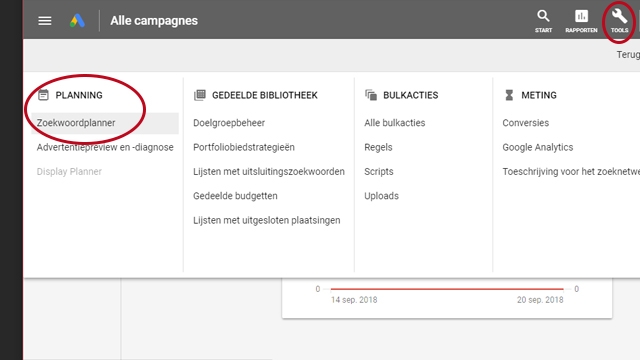This screenshot has height=360, width=640.
Task: Open Advertentiepreview en -diagnose
Action: pyautogui.click(x=105, y=147)
